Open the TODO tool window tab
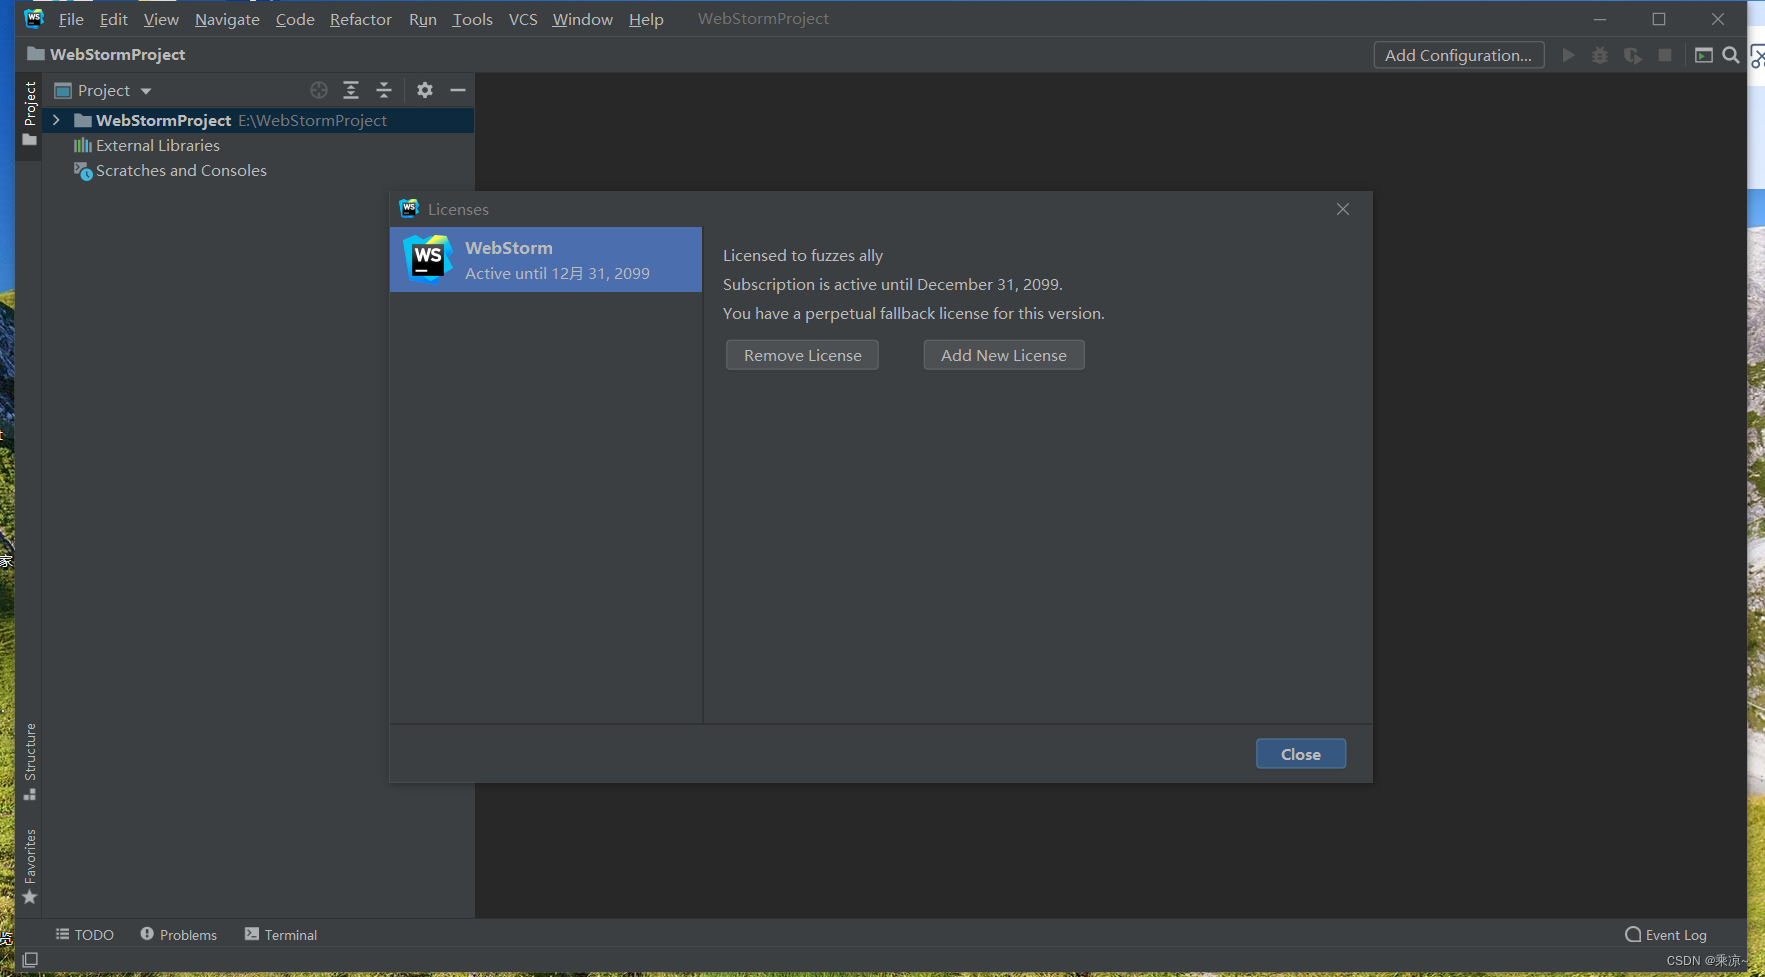The image size is (1765, 977). click(x=85, y=935)
